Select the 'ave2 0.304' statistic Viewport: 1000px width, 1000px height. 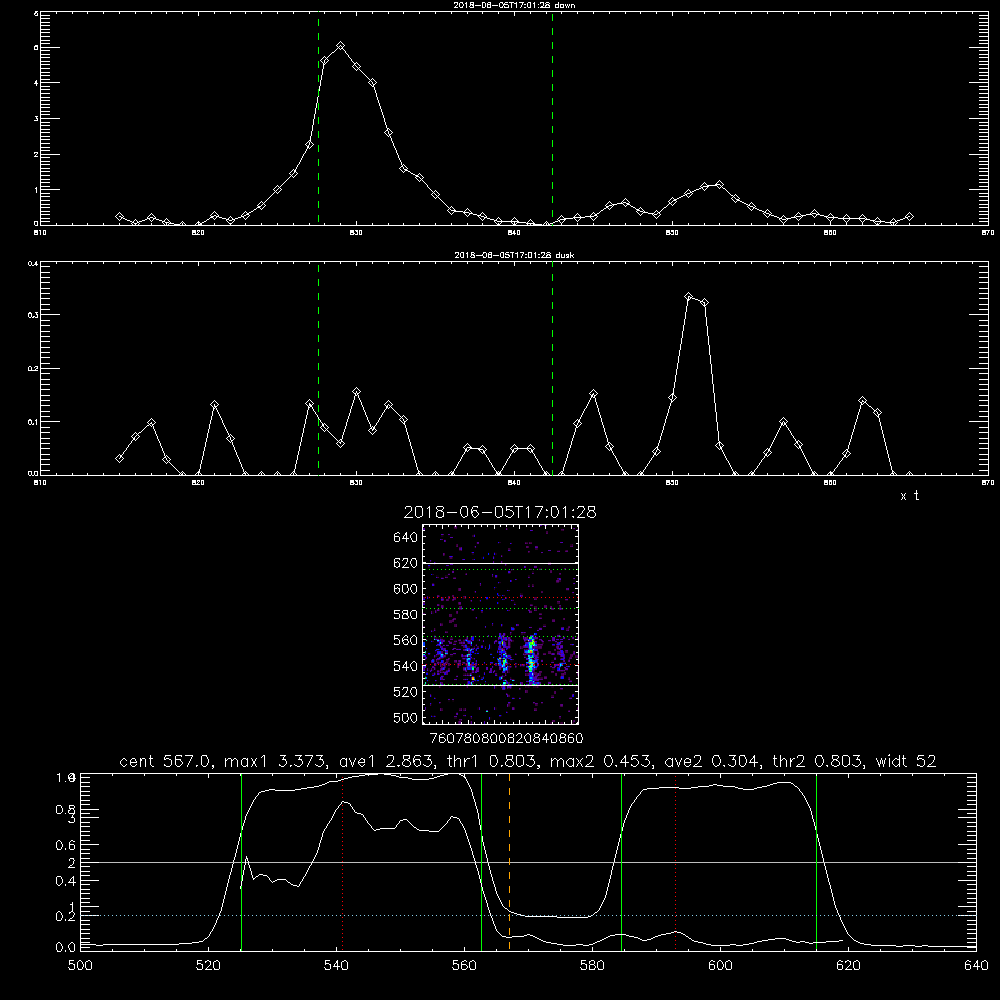coord(712,761)
